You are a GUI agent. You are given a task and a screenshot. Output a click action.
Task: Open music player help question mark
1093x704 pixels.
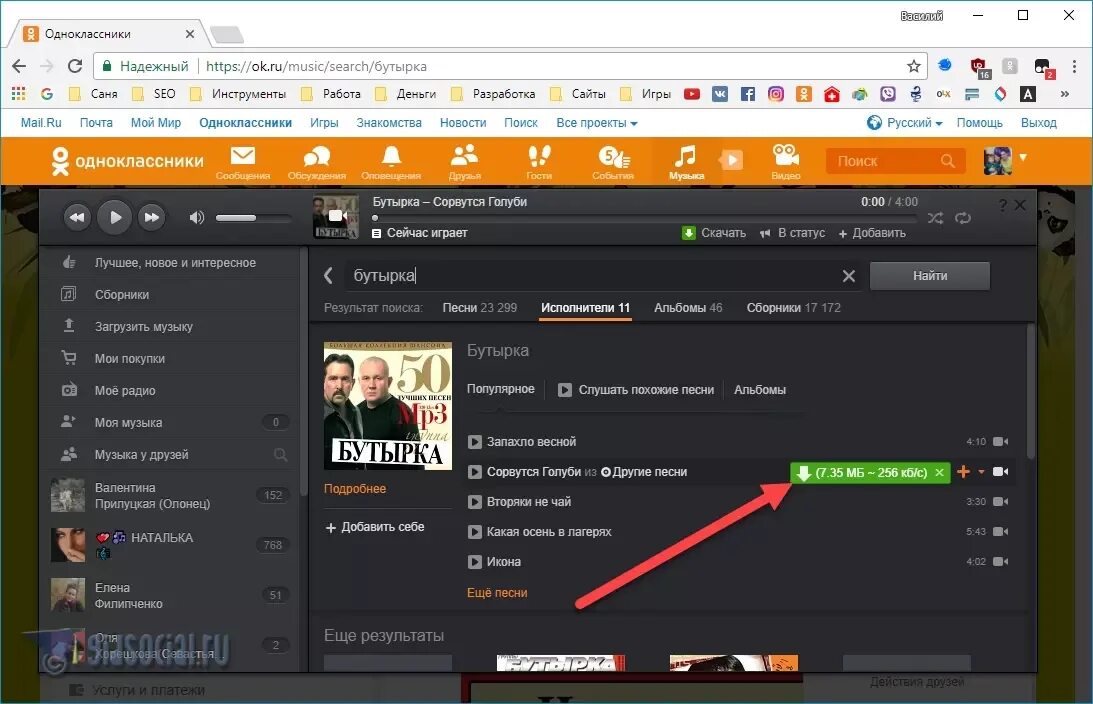[x=1003, y=205]
